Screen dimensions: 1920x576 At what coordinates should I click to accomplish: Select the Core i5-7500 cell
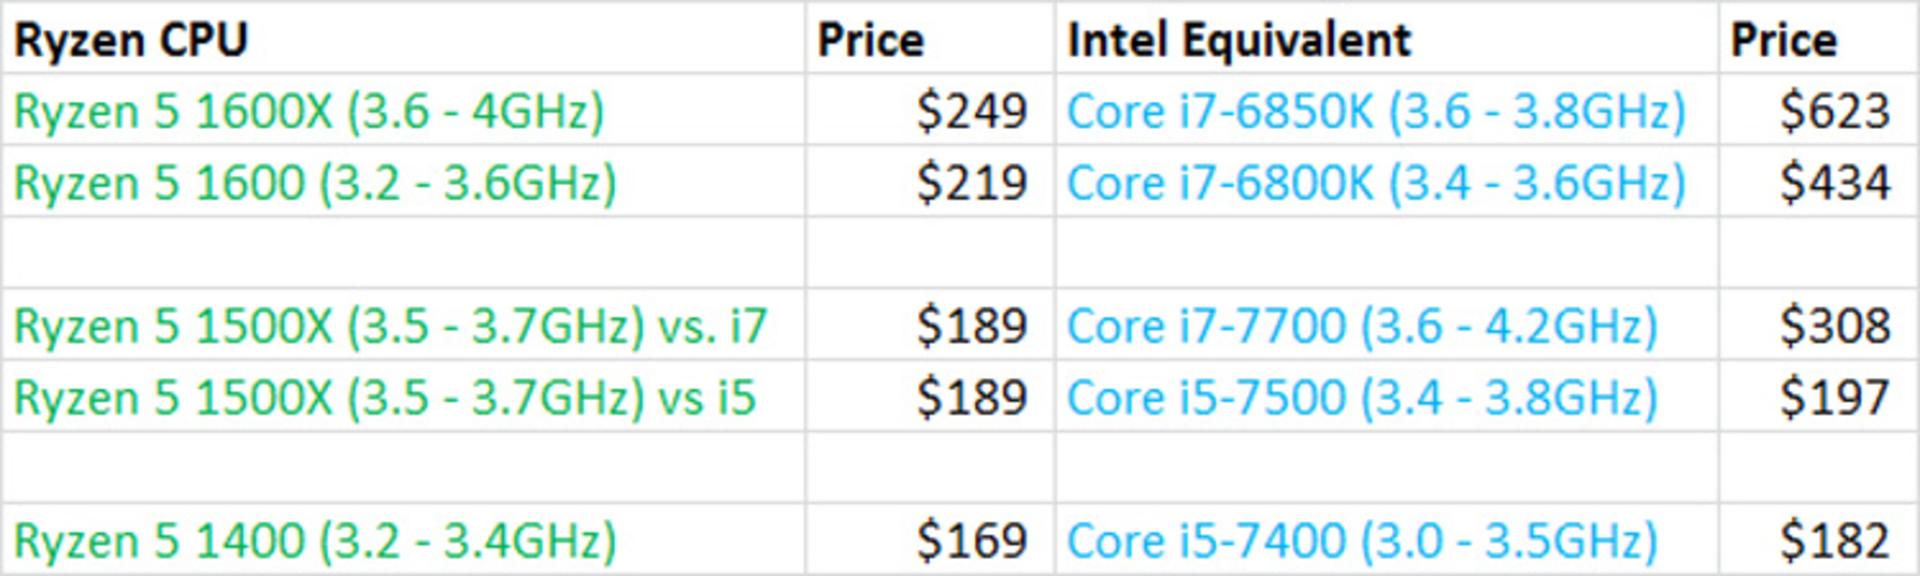1386,396
